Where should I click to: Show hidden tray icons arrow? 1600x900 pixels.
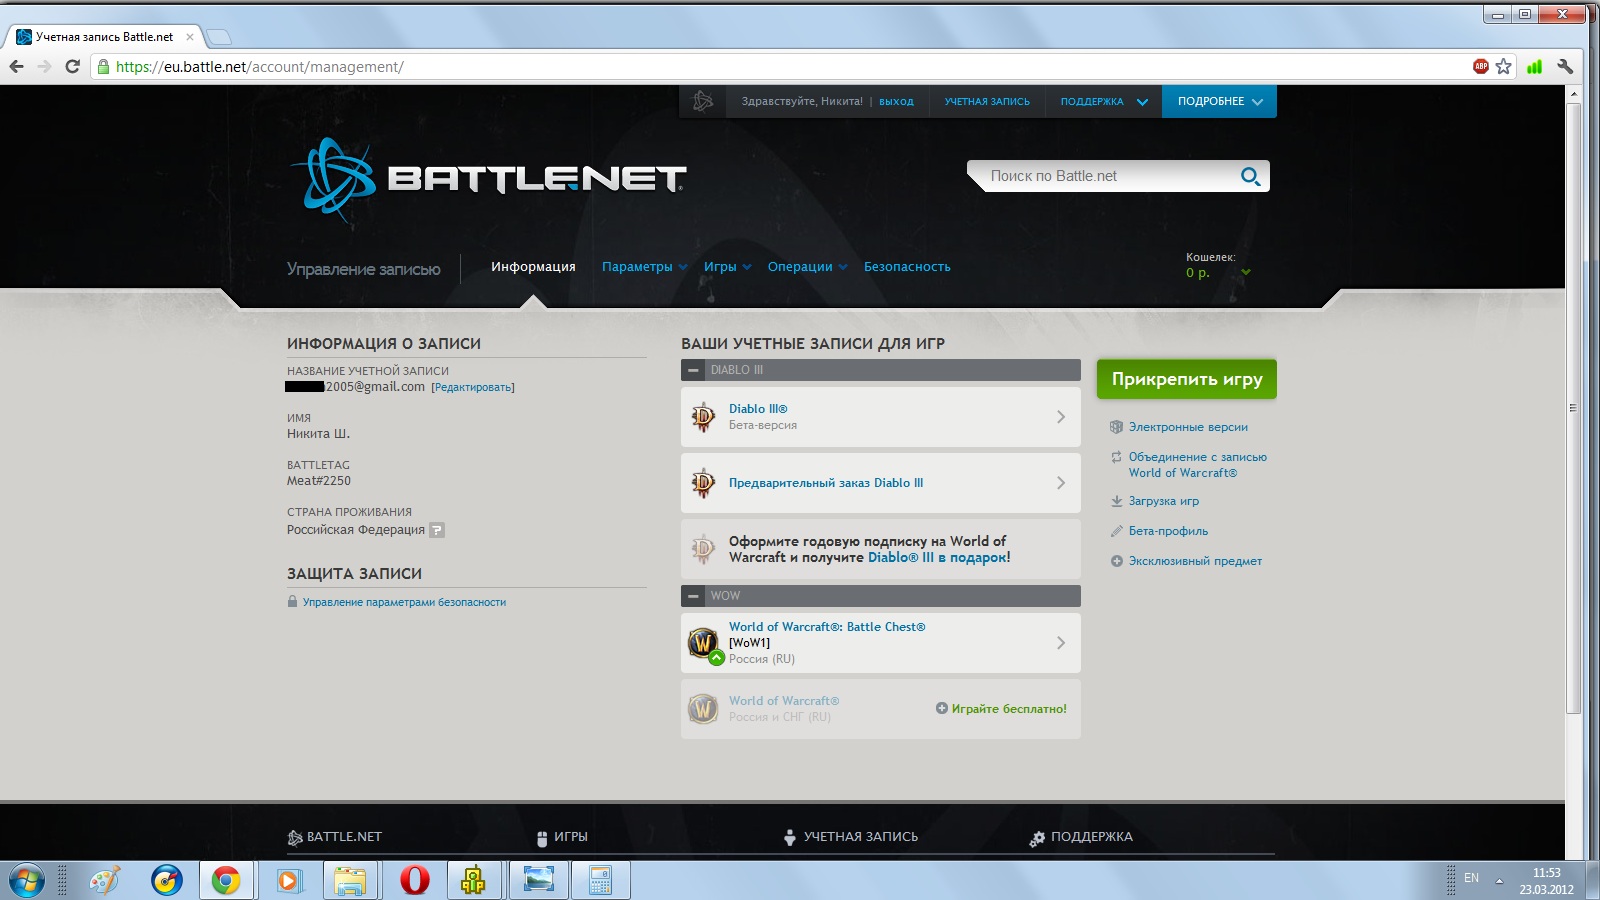1499,881
